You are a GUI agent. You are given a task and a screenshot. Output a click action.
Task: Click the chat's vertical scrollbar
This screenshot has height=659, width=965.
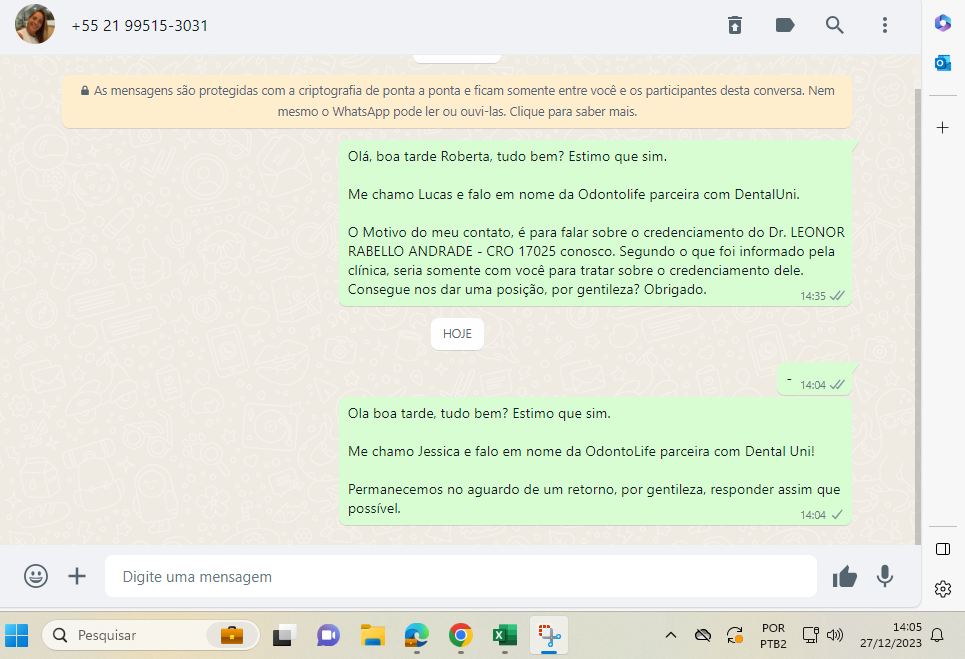[918, 300]
